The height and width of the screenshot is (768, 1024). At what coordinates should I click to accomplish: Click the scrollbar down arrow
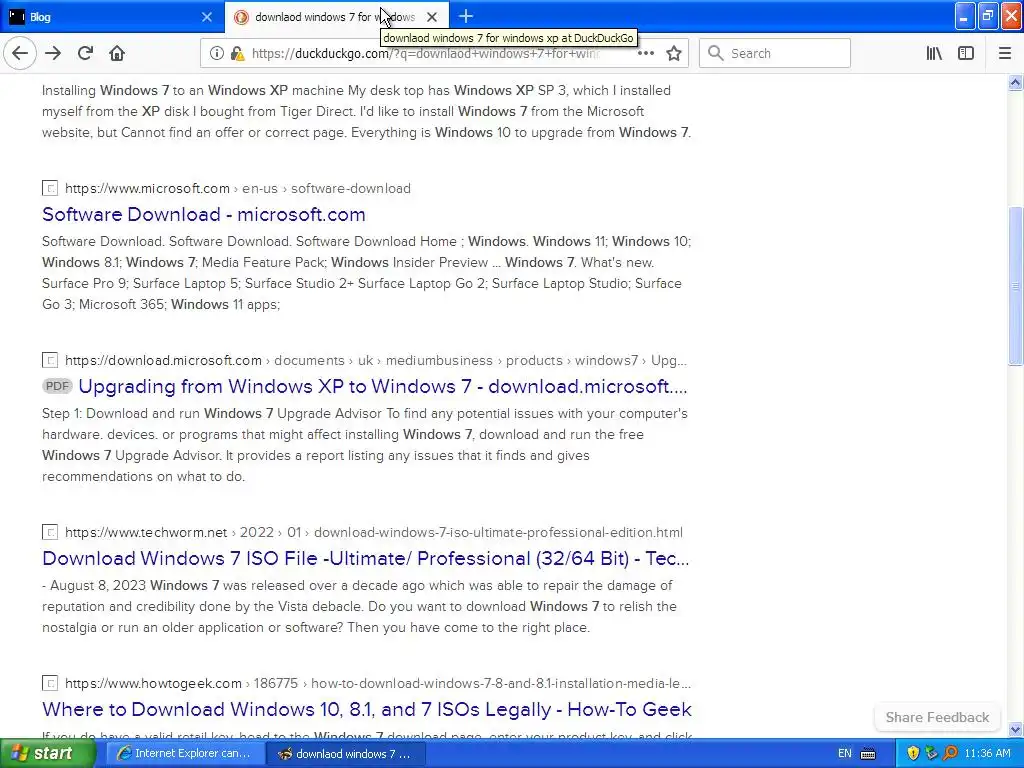[1016, 729]
